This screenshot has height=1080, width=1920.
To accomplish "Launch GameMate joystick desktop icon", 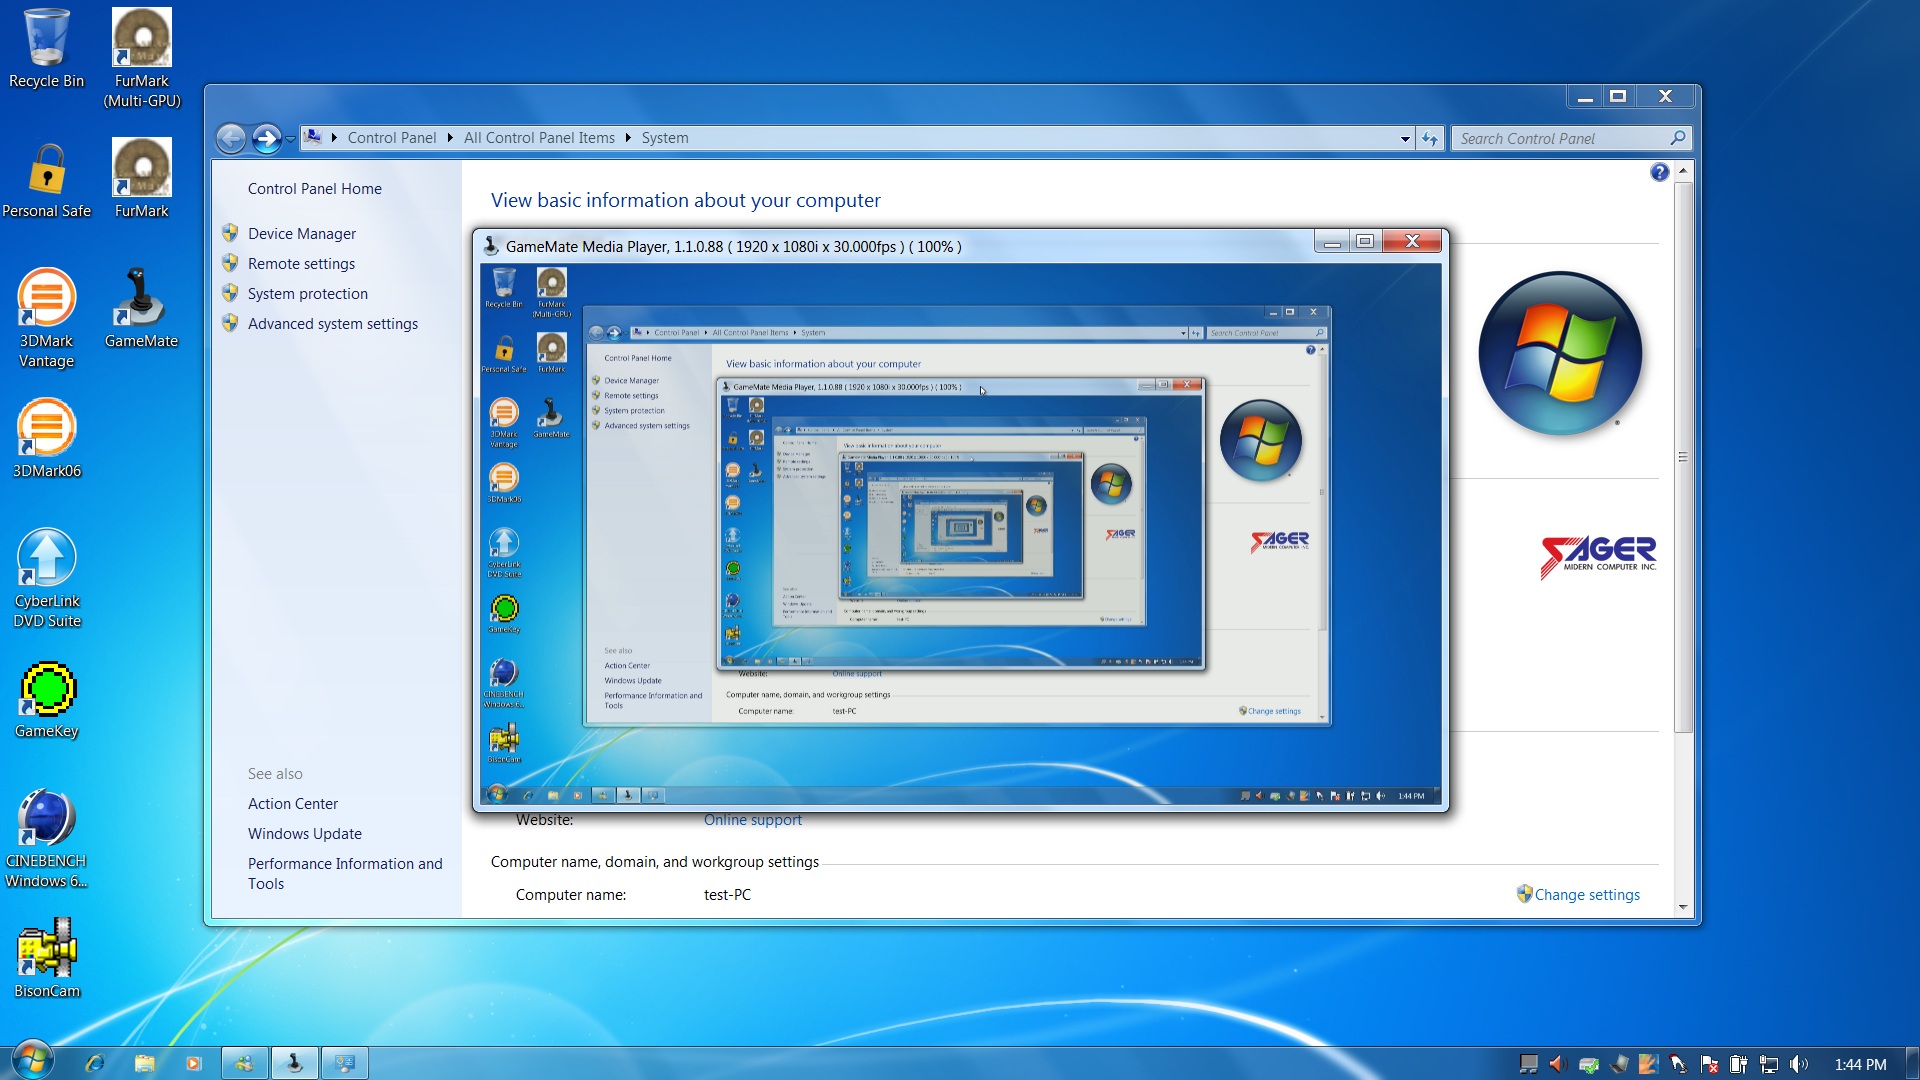I will pyautogui.click(x=141, y=308).
